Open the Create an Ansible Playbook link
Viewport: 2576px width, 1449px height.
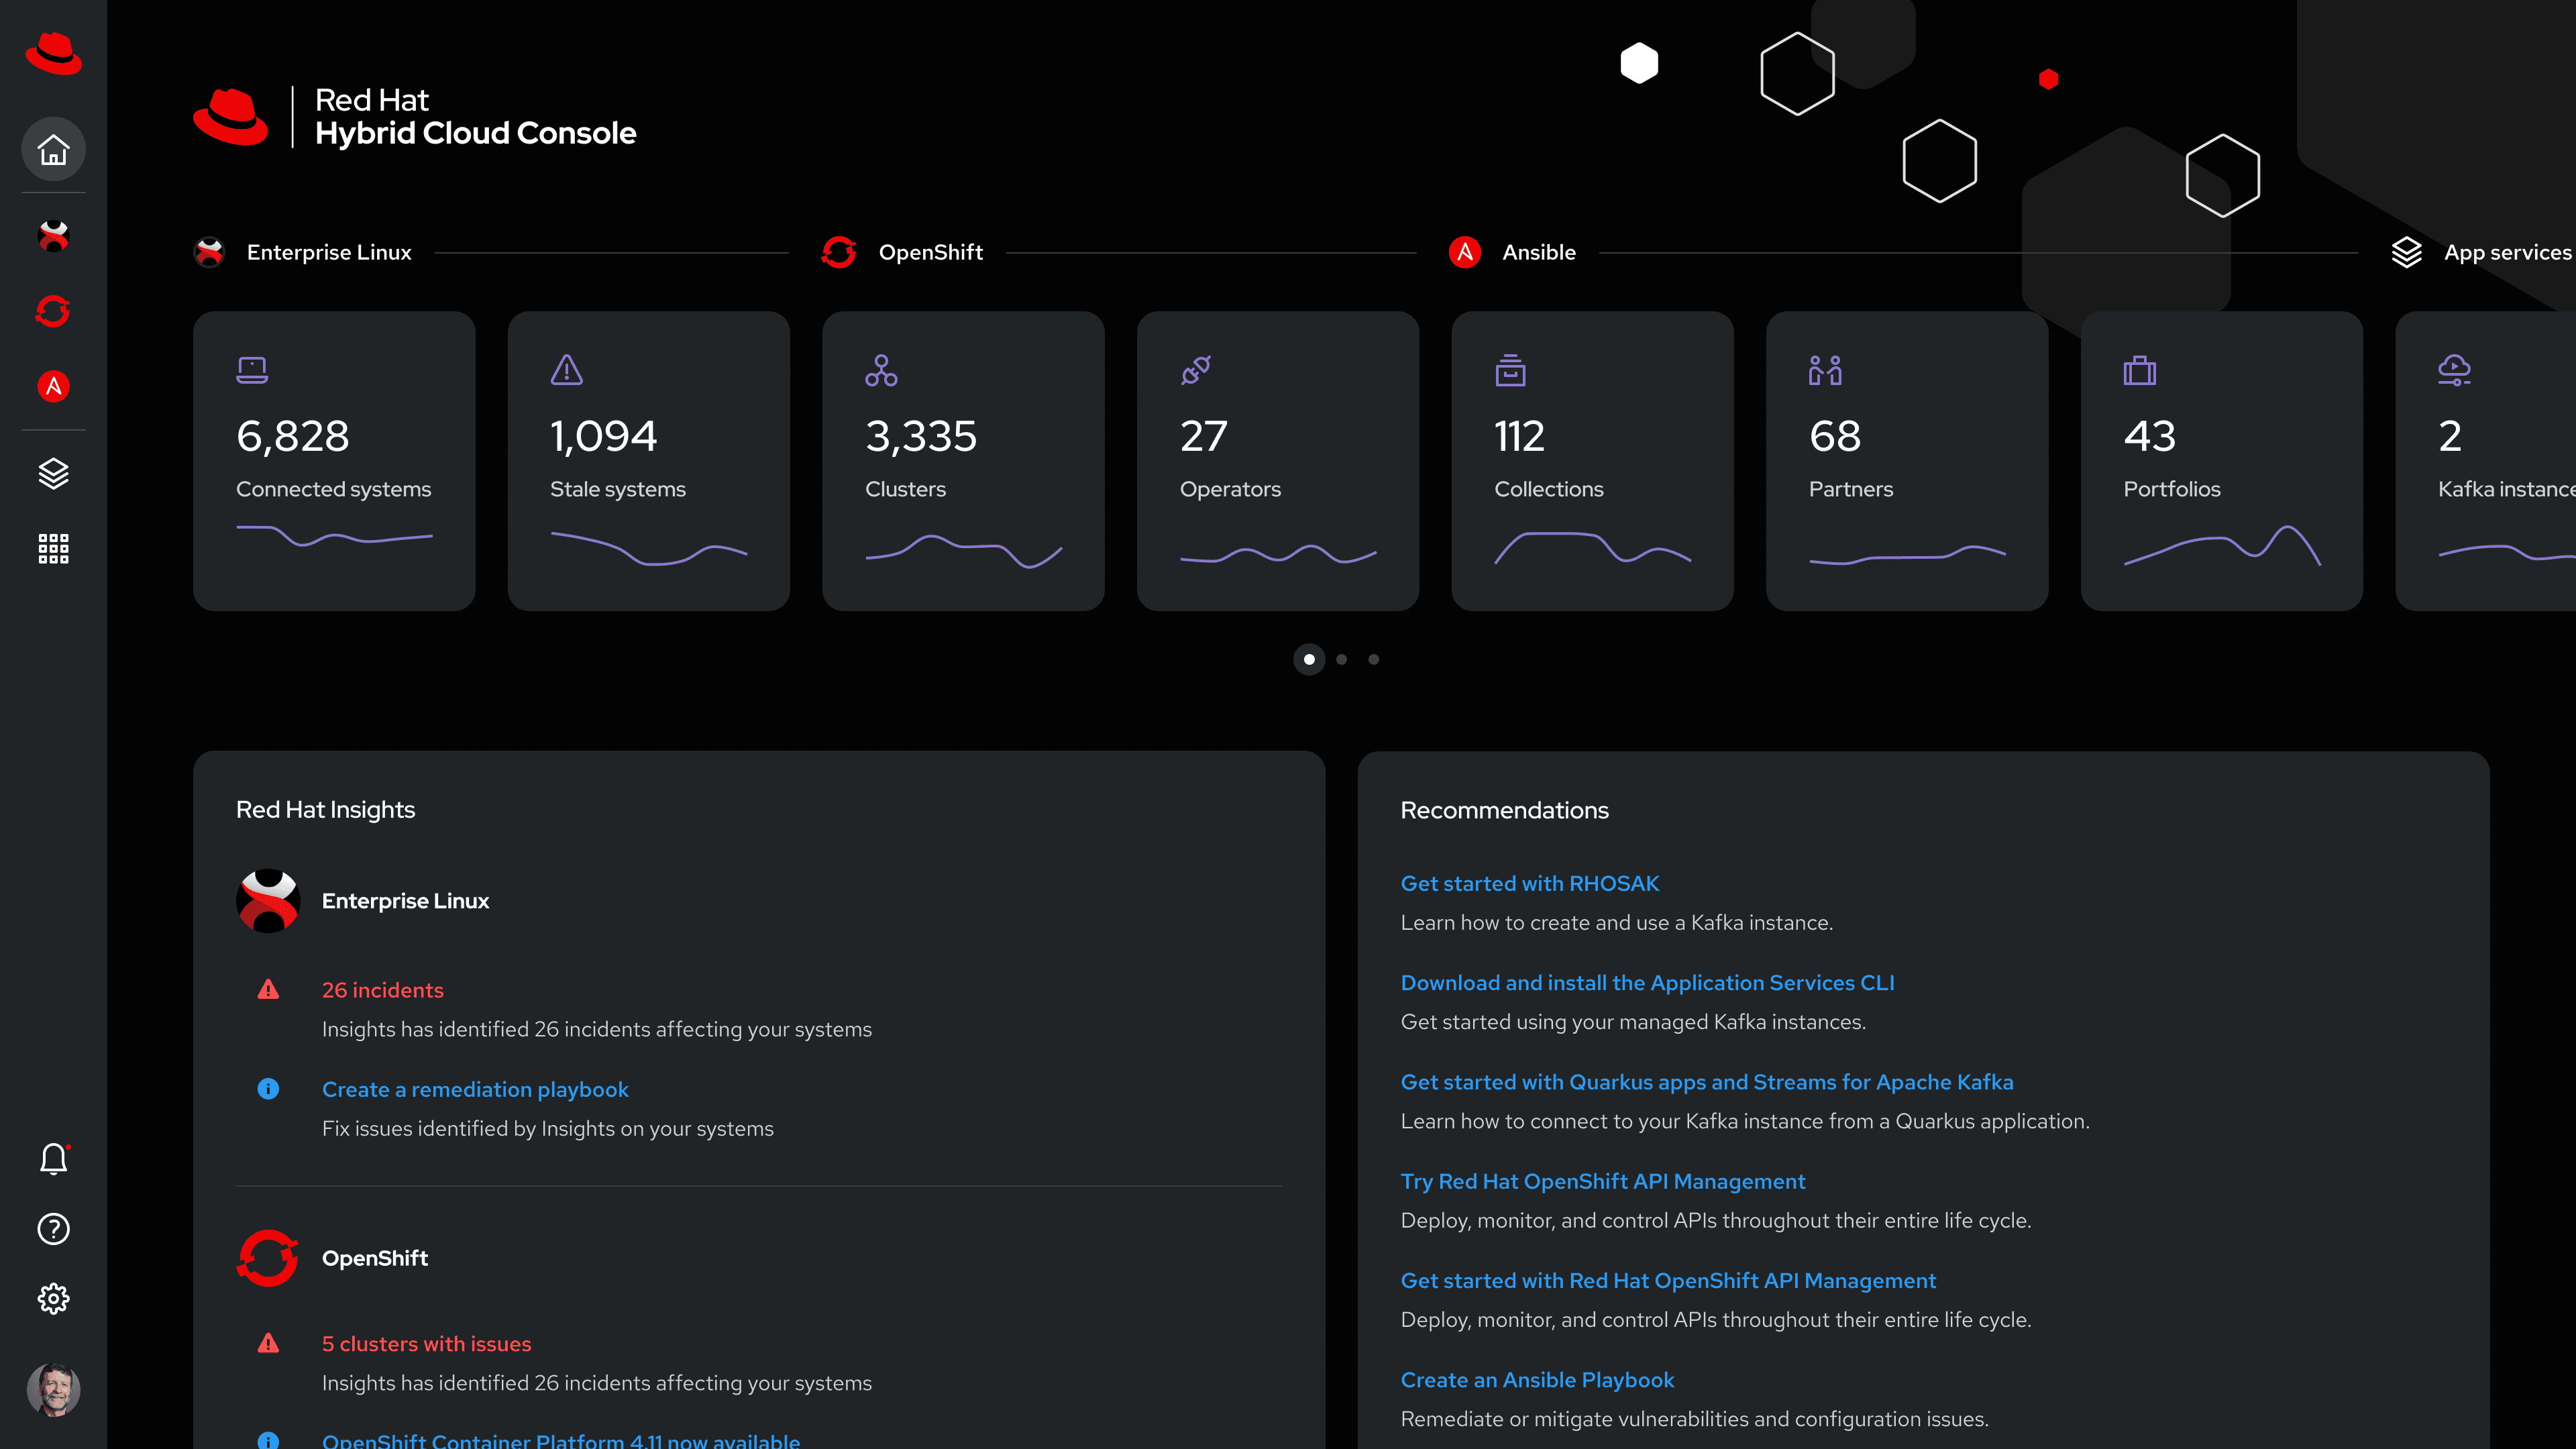click(x=1537, y=1380)
